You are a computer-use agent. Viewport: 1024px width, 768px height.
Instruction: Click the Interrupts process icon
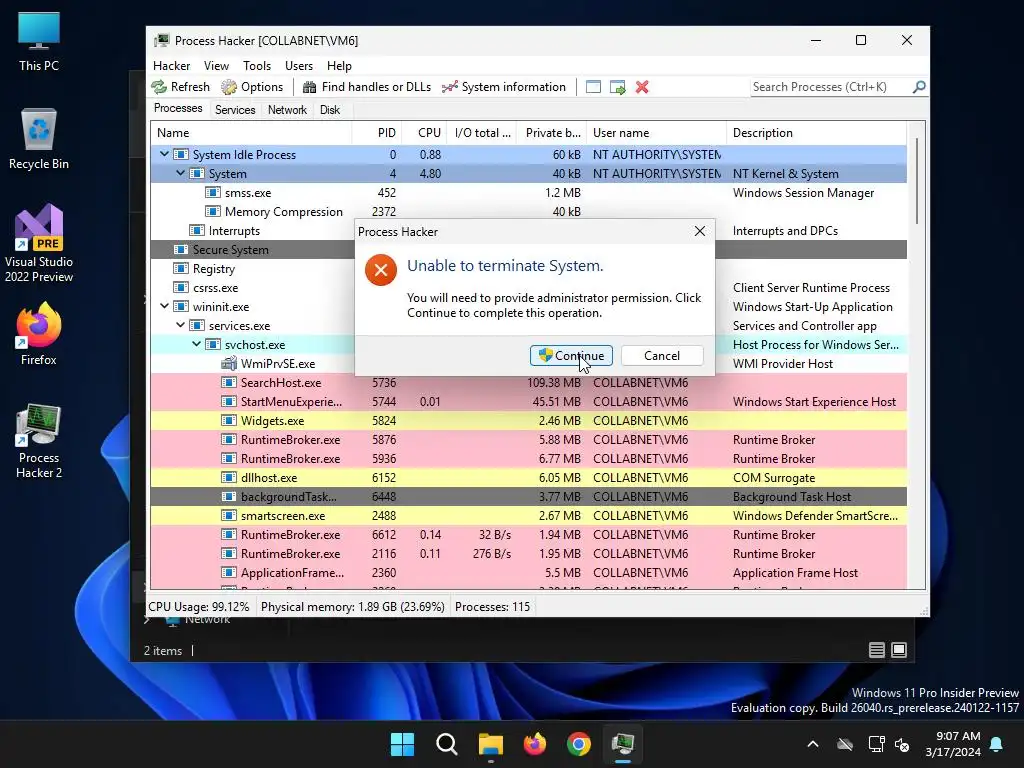pos(197,231)
